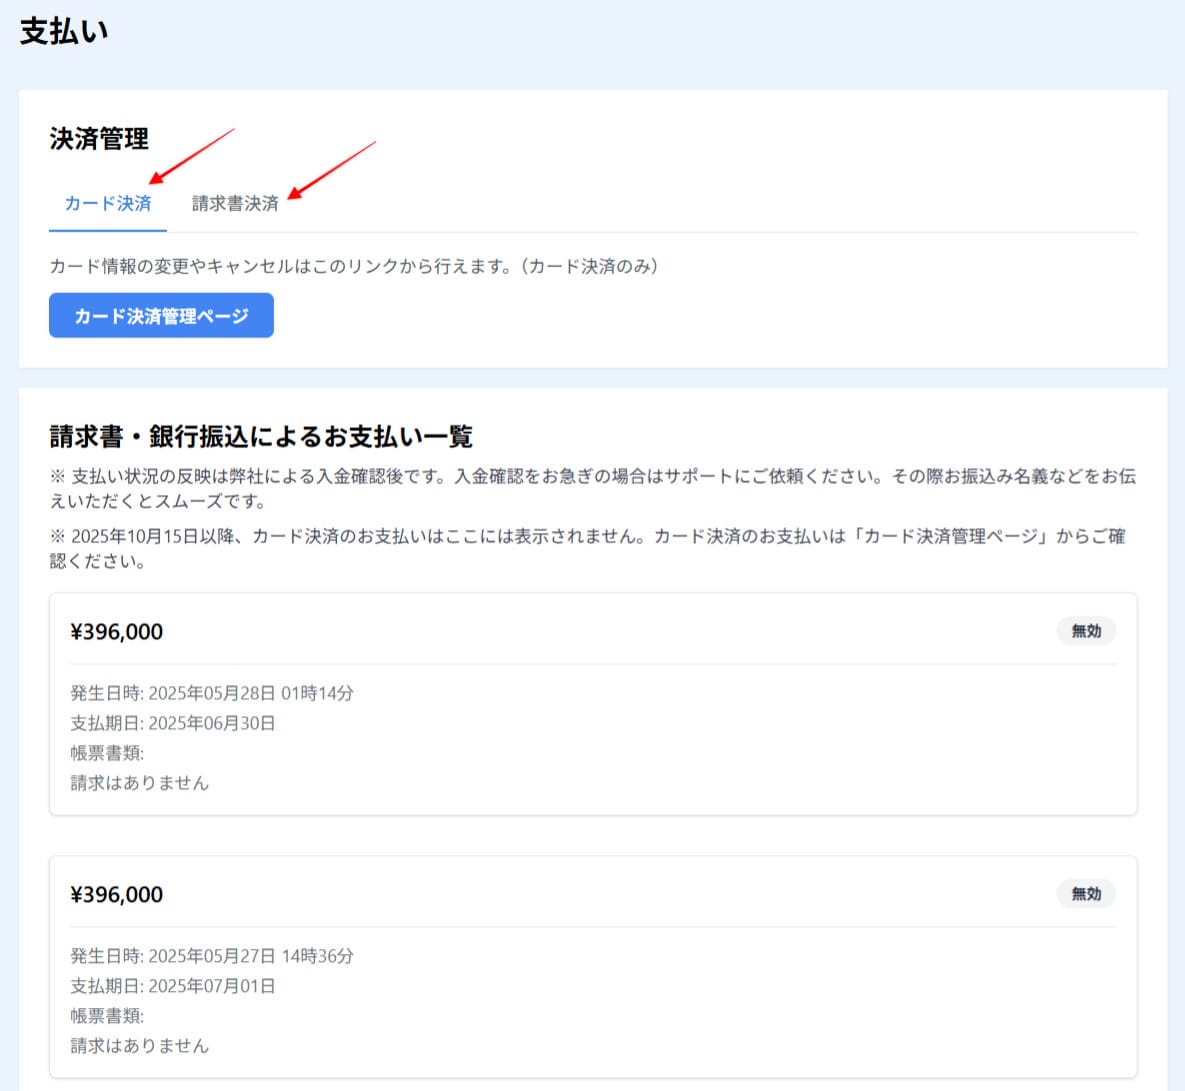Image resolution: width=1185 pixels, height=1091 pixels.
Task: Click the 無効 badge on the 05月28日 payment
Action: pos(1086,631)
